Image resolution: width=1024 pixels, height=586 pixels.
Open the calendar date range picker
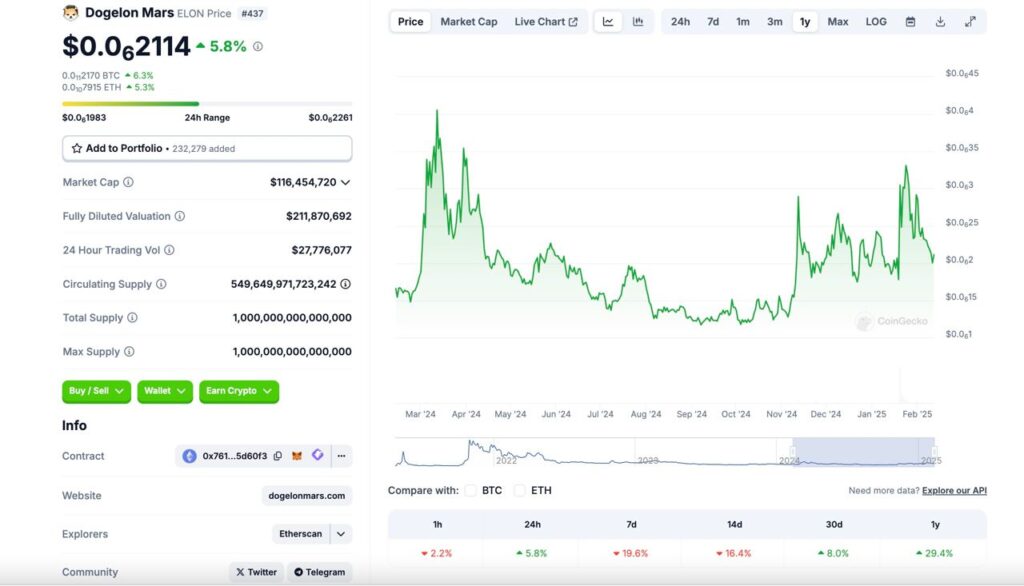click(910, 22)
